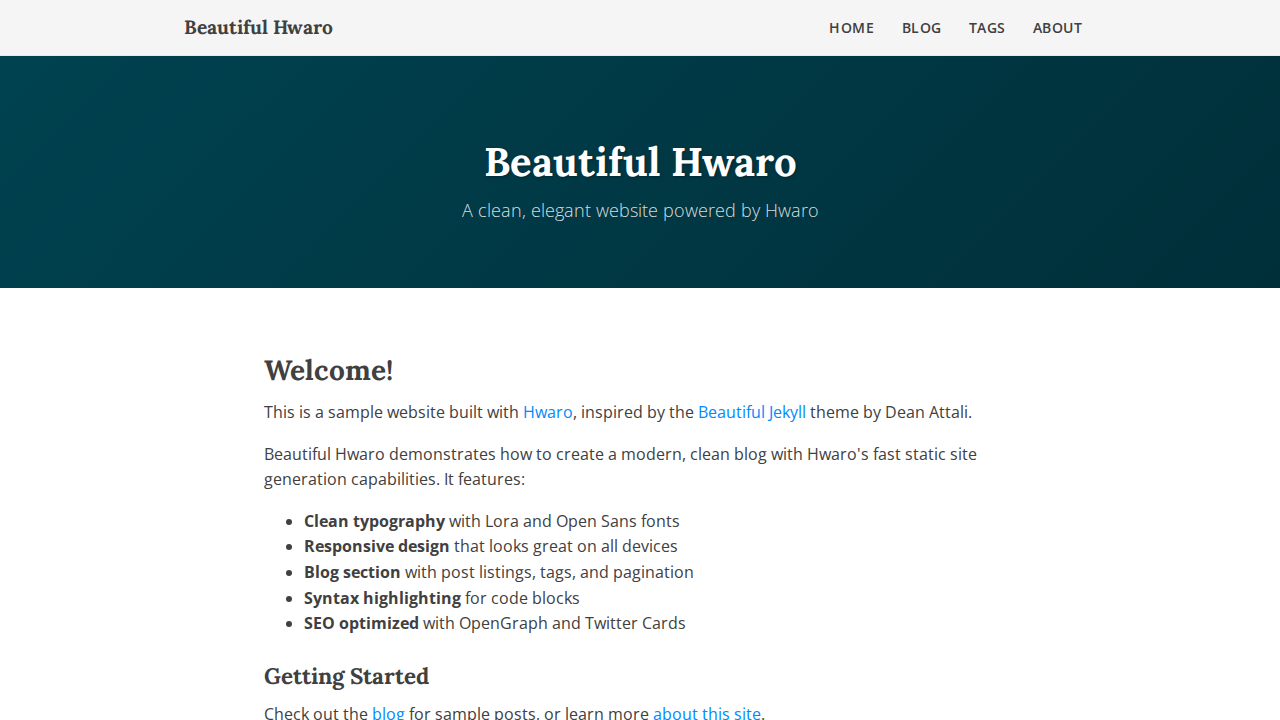The height and width of the screenshot is (720, 1280).
Task: Click the hero banner title 'Beautiful Hwaro'
Action: pos(640,161)
